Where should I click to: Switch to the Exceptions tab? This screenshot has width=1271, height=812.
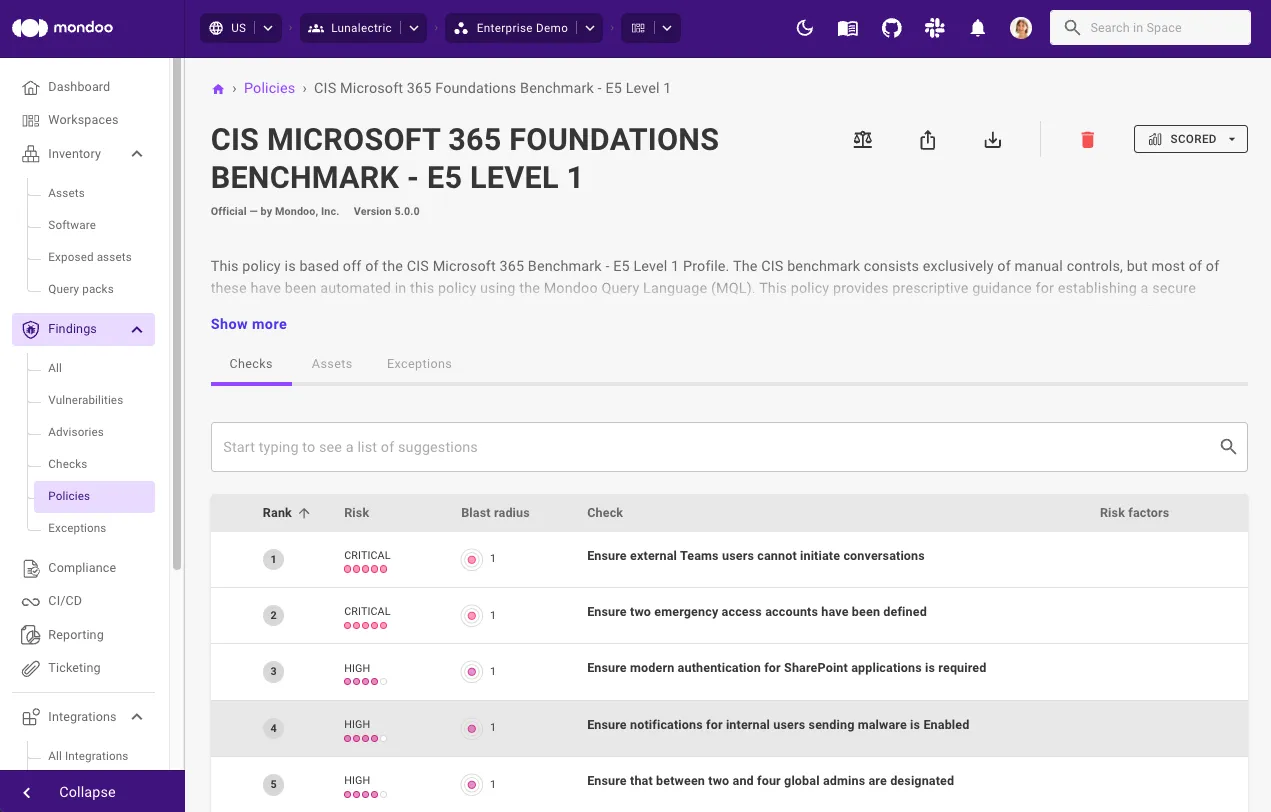click(x=419, y=364)
